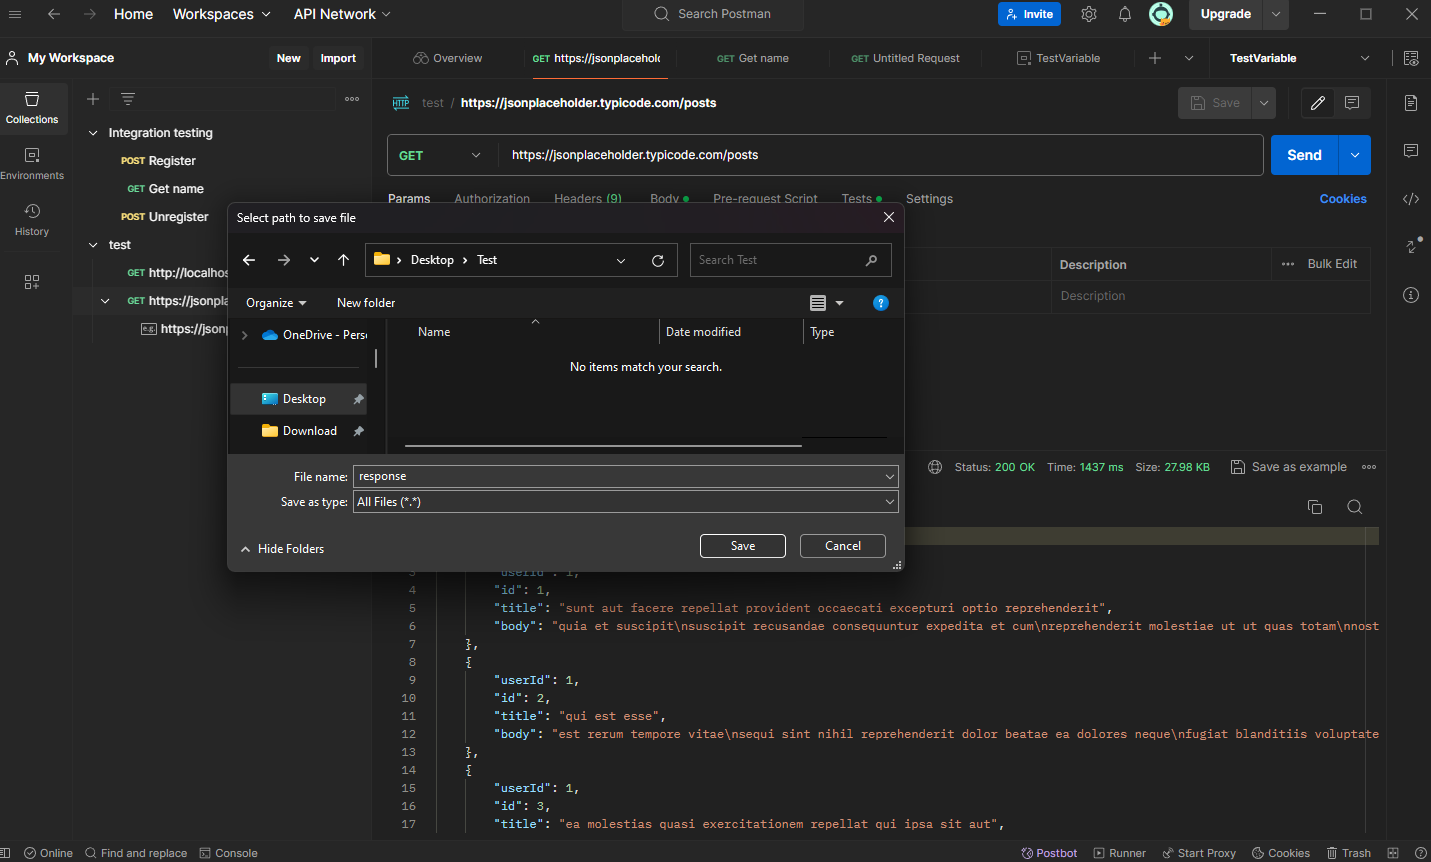
Task: Click the File name input field
Action: pos(617,477)
